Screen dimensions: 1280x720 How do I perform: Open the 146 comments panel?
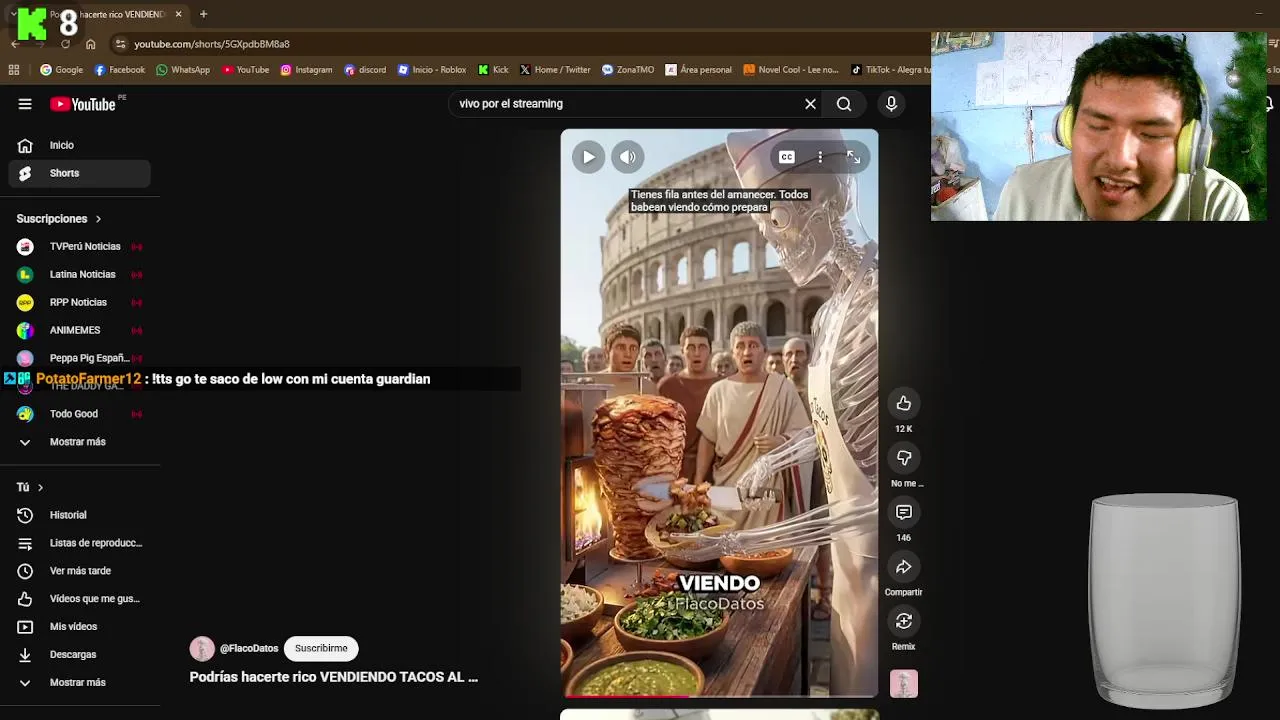click(x=903, y=512)
